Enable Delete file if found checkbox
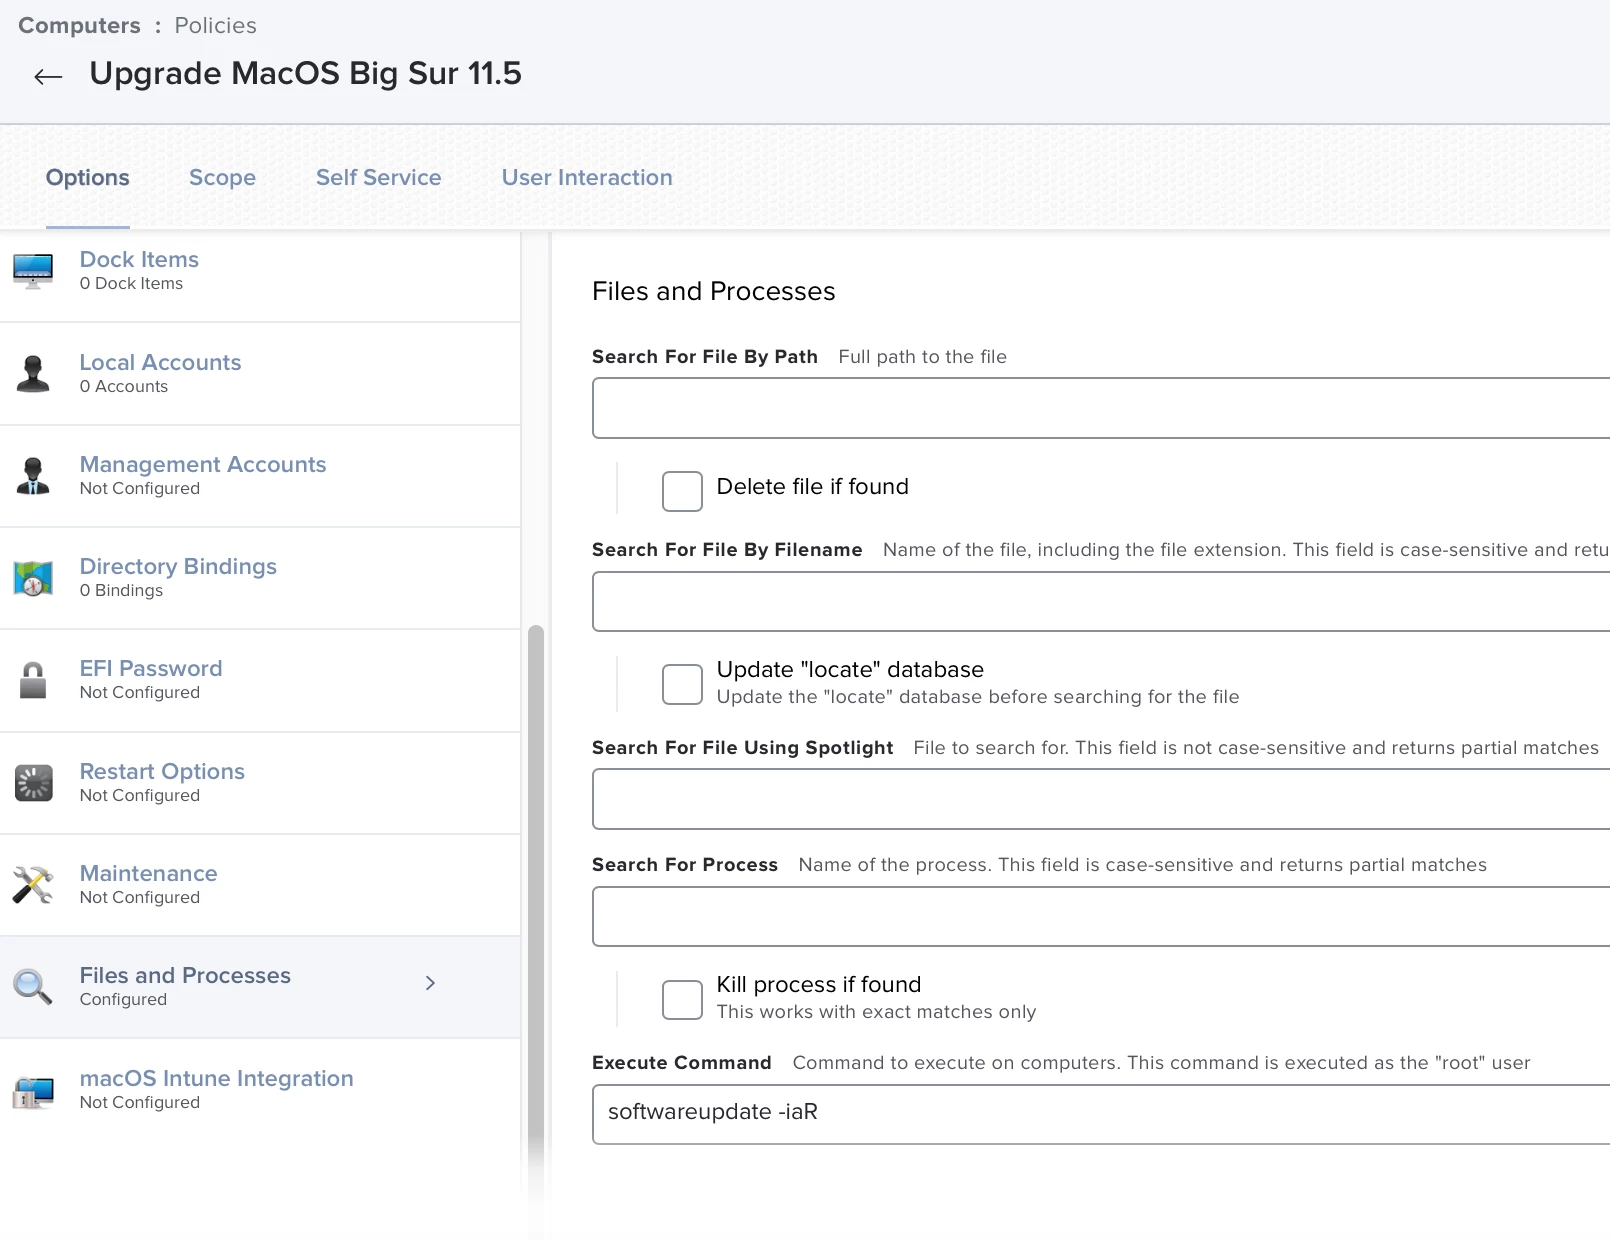1610x1240 pixels. tap(682, 491)
